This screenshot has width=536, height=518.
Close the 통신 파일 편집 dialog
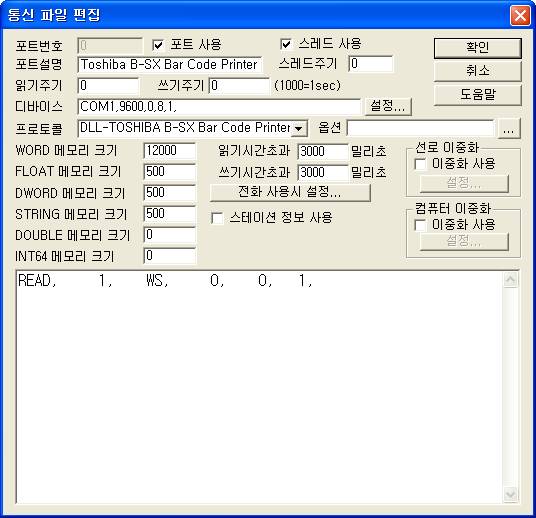pyautogui.click(x=520, y=15)
